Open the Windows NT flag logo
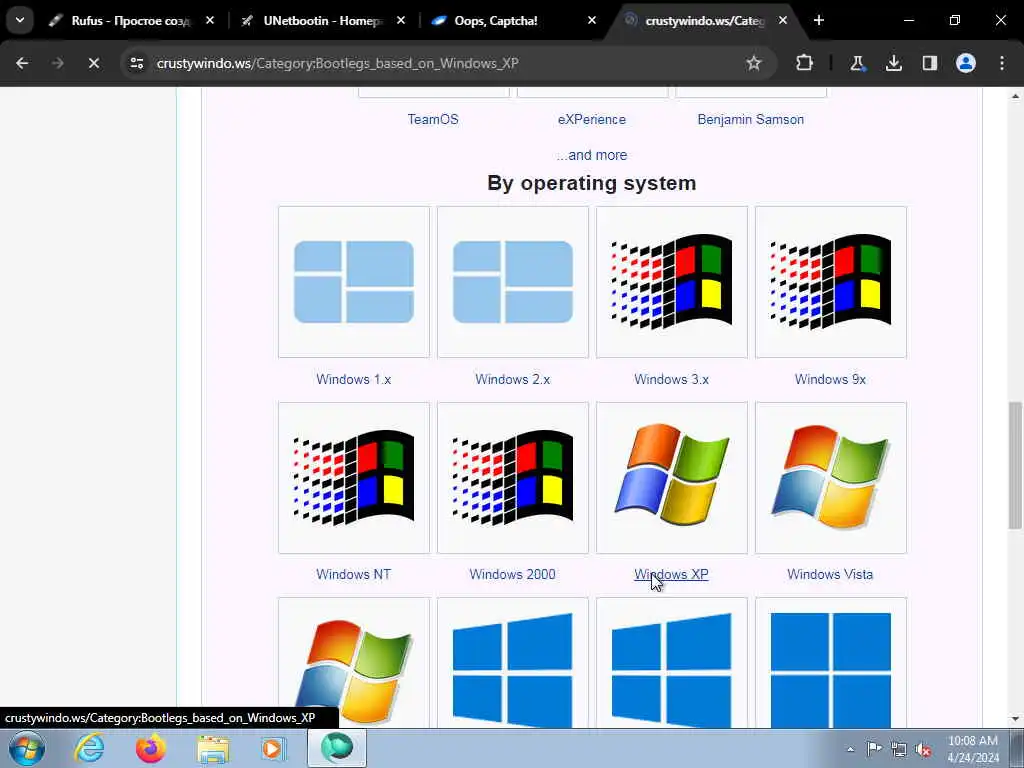The width and height of the screenshot is (1024, 768). [354, 477]
